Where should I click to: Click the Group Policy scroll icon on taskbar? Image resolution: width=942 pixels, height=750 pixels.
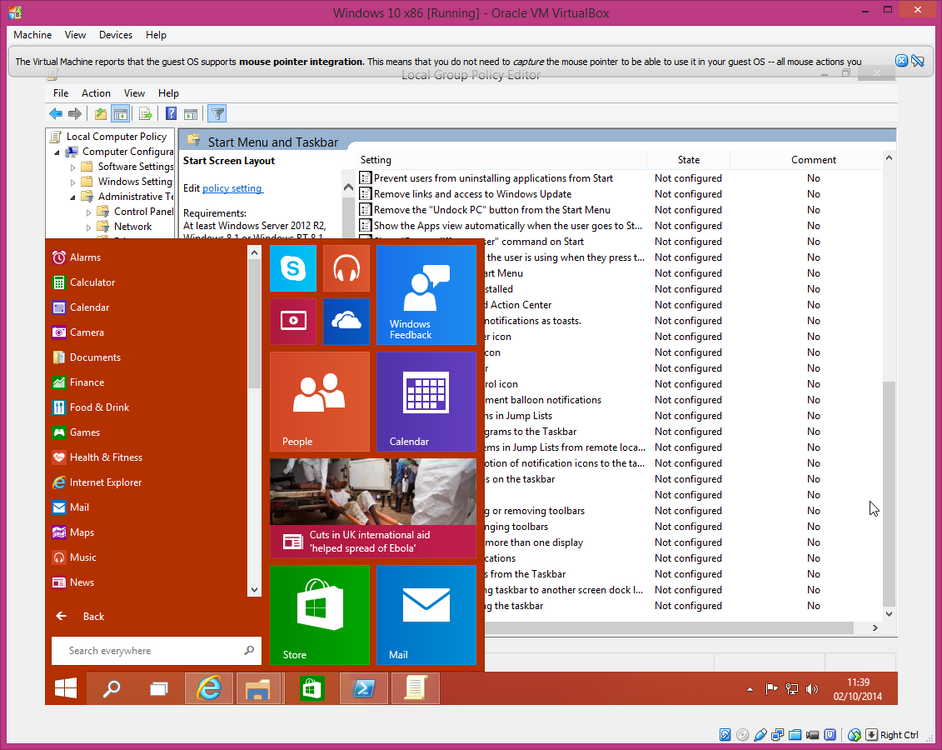tap(415, 688)
